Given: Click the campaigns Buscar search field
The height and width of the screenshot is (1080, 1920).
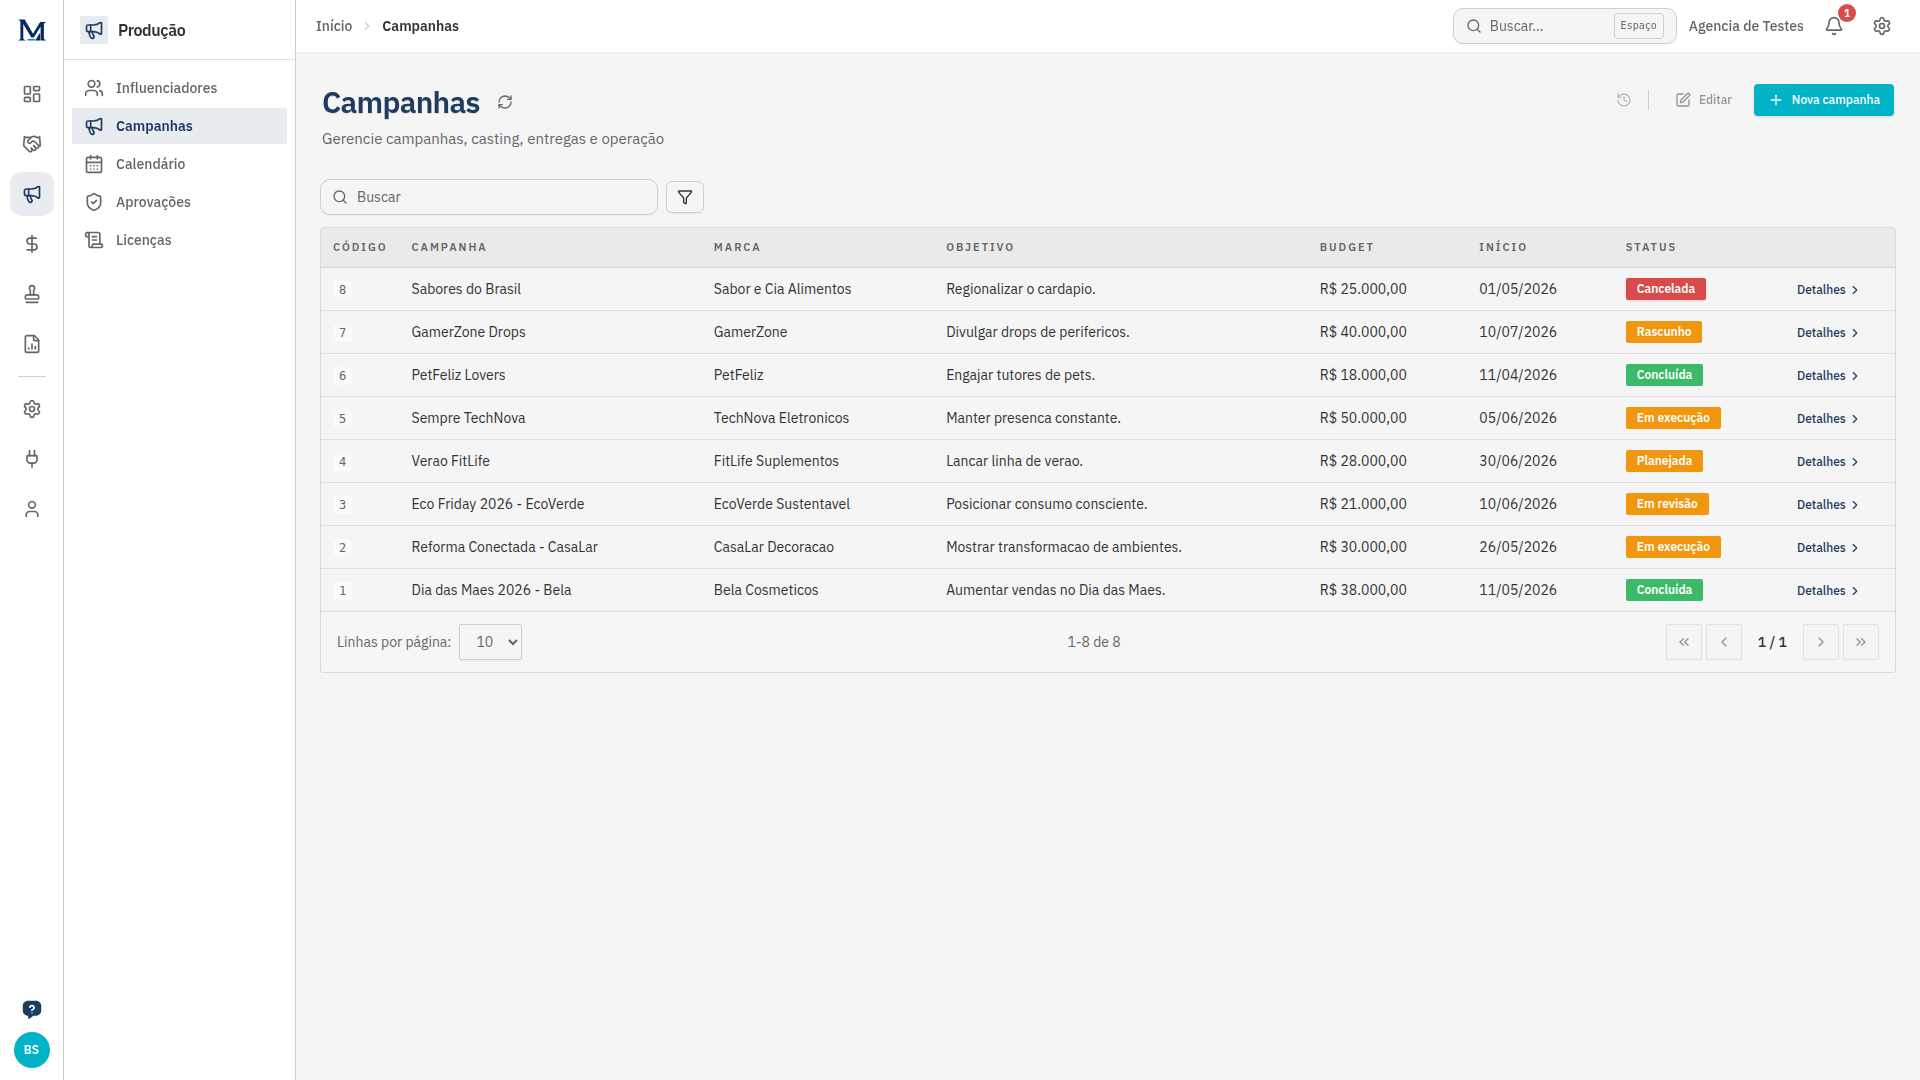Looking at the screenshot, I should pyautogui.click(x=489, y=197).
